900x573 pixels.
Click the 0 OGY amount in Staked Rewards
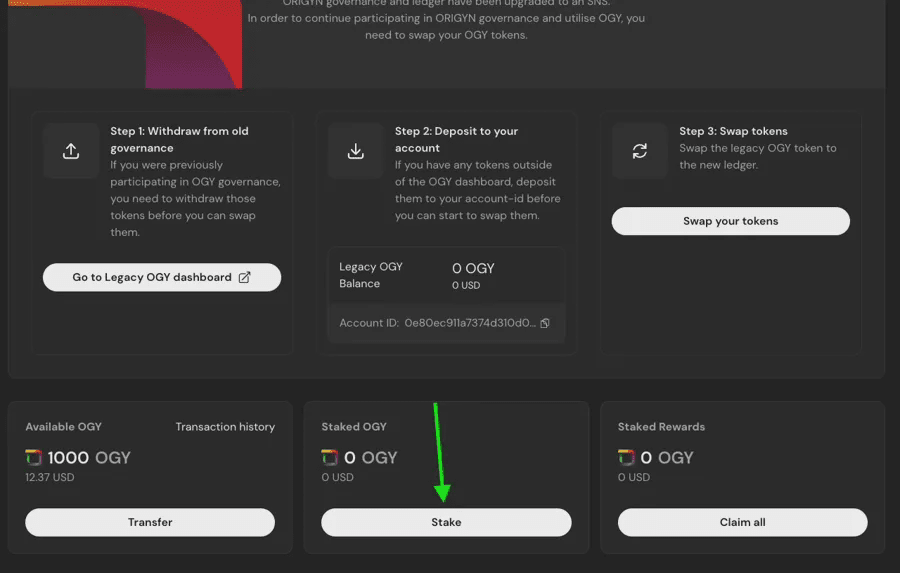pos(667,458)
